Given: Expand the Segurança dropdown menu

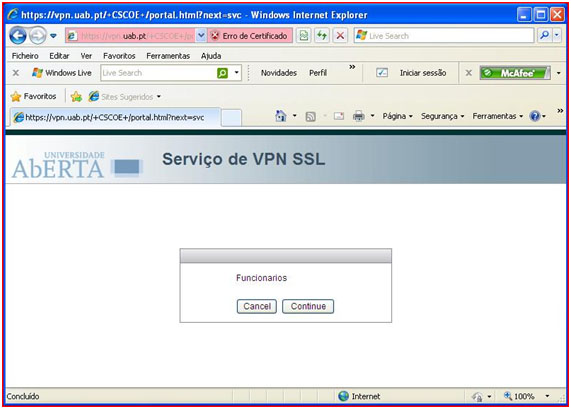Looking at the screenshot, I should (442, 116).
